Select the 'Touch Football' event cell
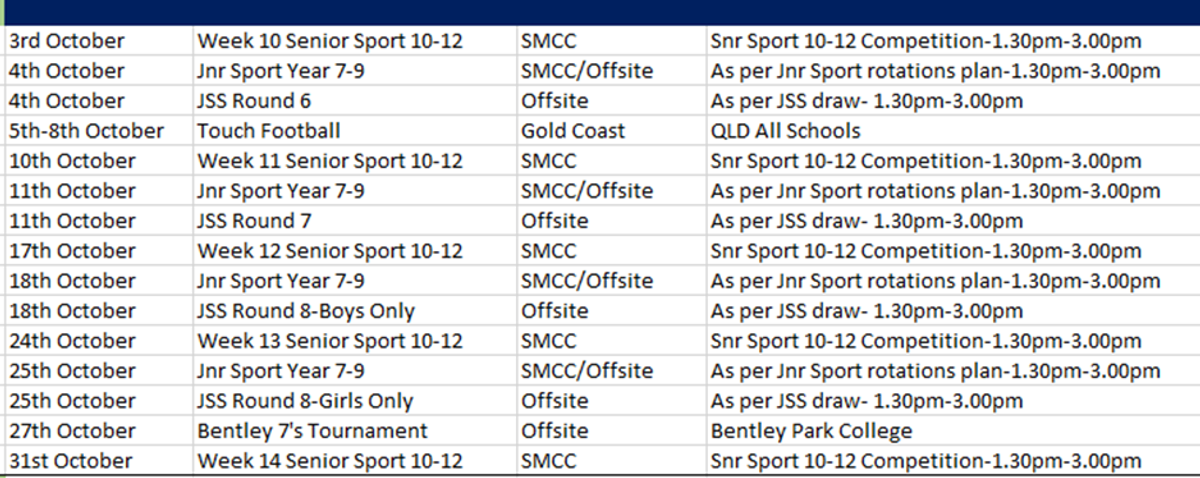Image resolution: width=1200 pixels, height=478 pixels. [x=269, y=131]
